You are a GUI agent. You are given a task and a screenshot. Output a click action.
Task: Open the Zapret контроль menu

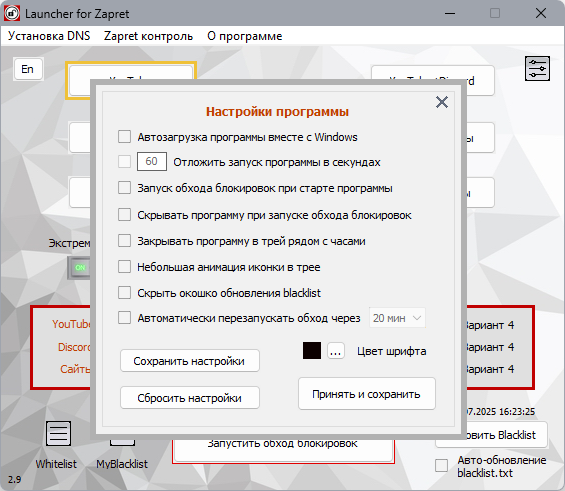[x=148, y=36]
